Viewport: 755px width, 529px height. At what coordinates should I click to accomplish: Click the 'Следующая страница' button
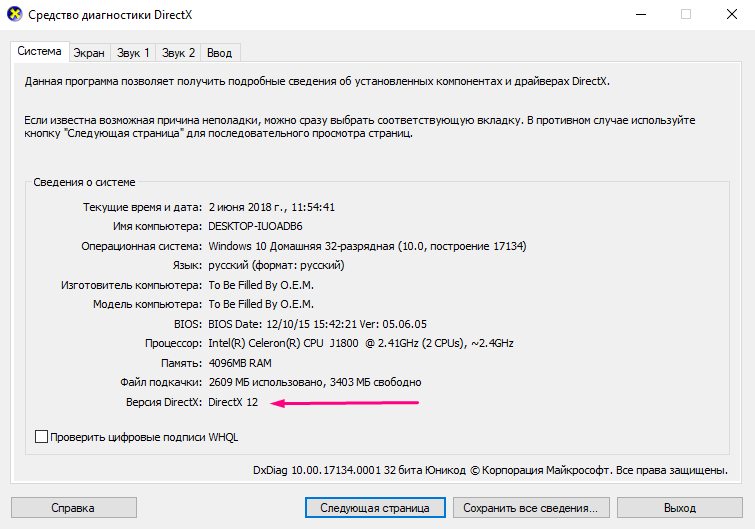pos(375,508)
